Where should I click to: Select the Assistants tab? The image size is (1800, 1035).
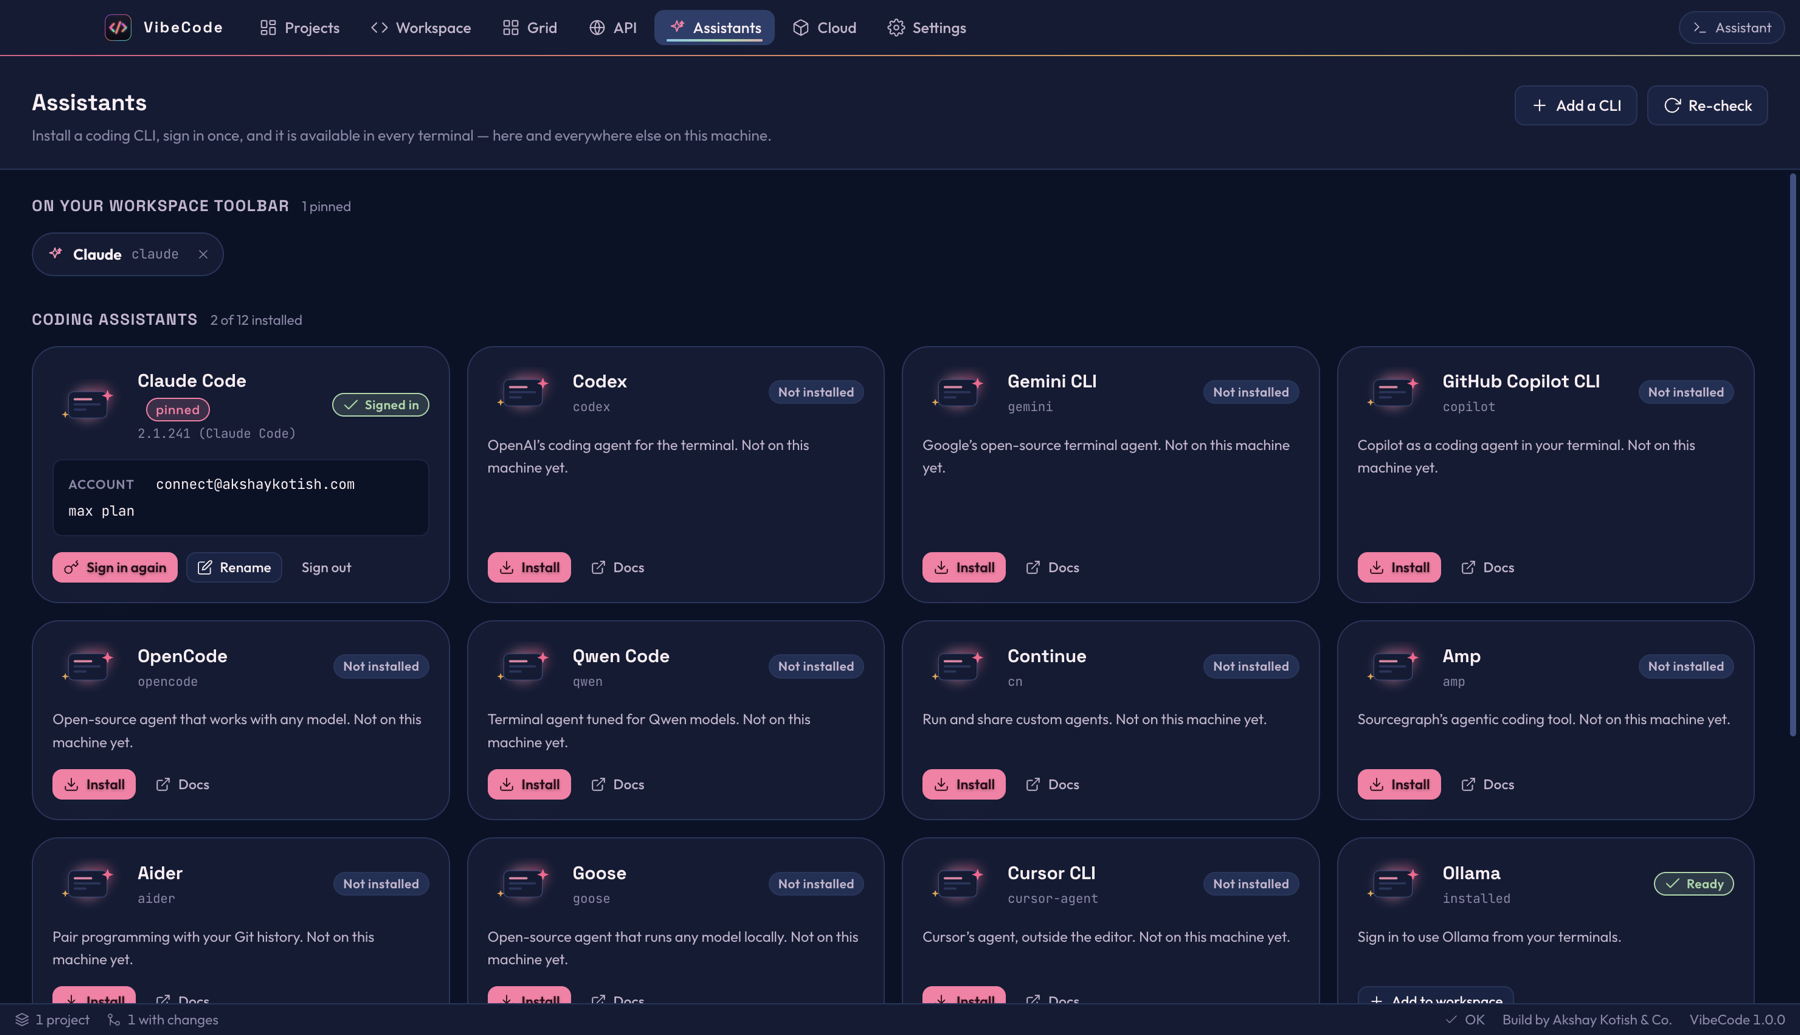coord(714,27)
